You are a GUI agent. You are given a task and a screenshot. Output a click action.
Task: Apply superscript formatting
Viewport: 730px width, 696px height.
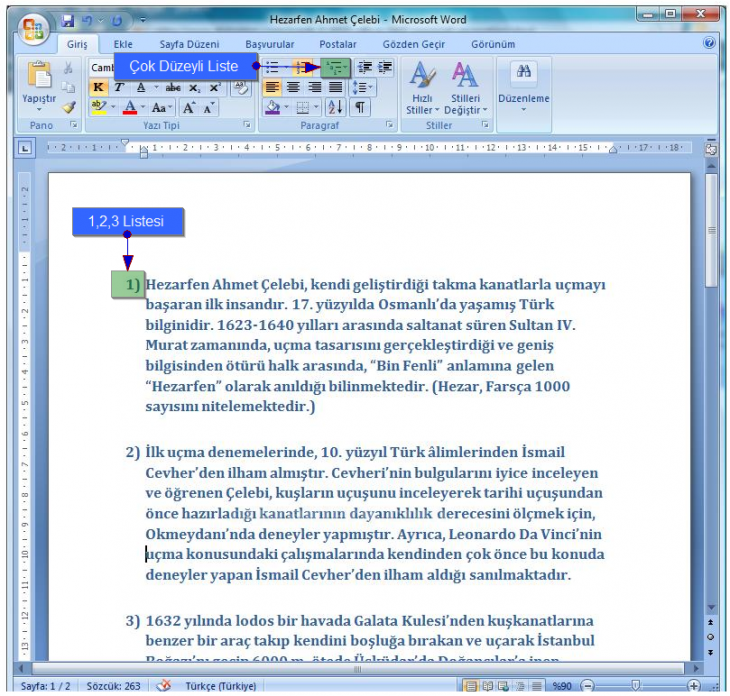coord(215,88)
